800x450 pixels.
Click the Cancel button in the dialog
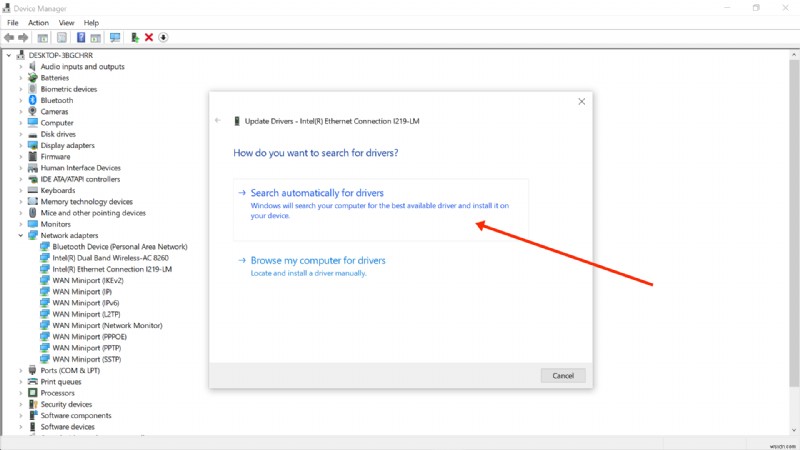pos(563,376)
